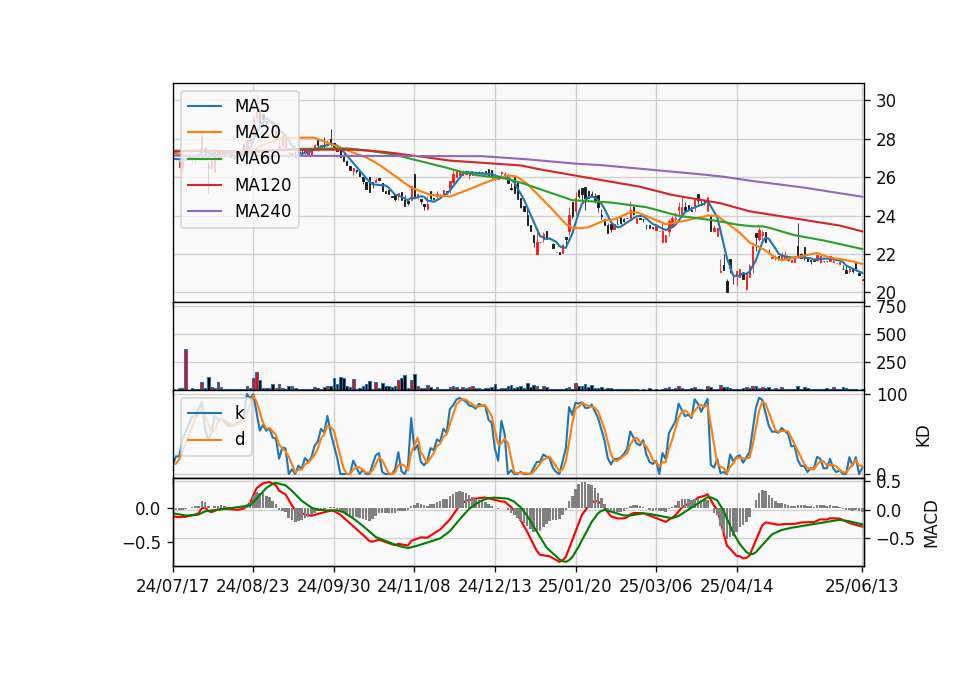Click the price axis value 26

coord(886,178)
